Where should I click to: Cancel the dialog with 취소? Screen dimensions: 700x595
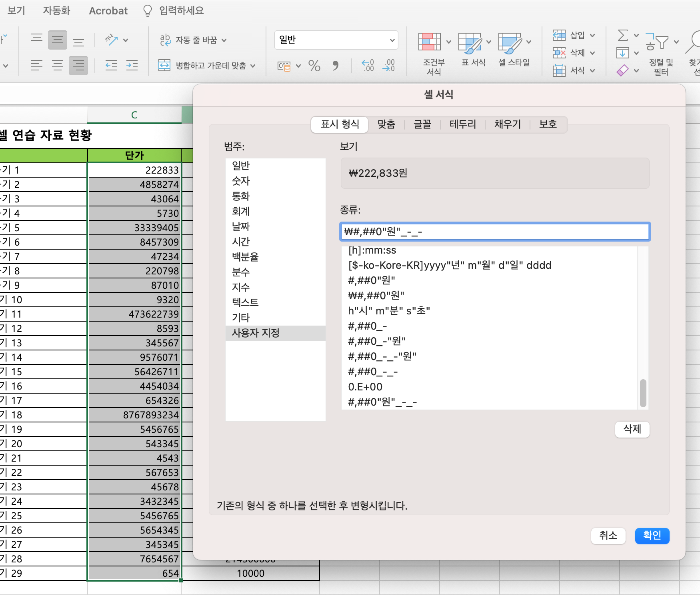click(608, 535)
